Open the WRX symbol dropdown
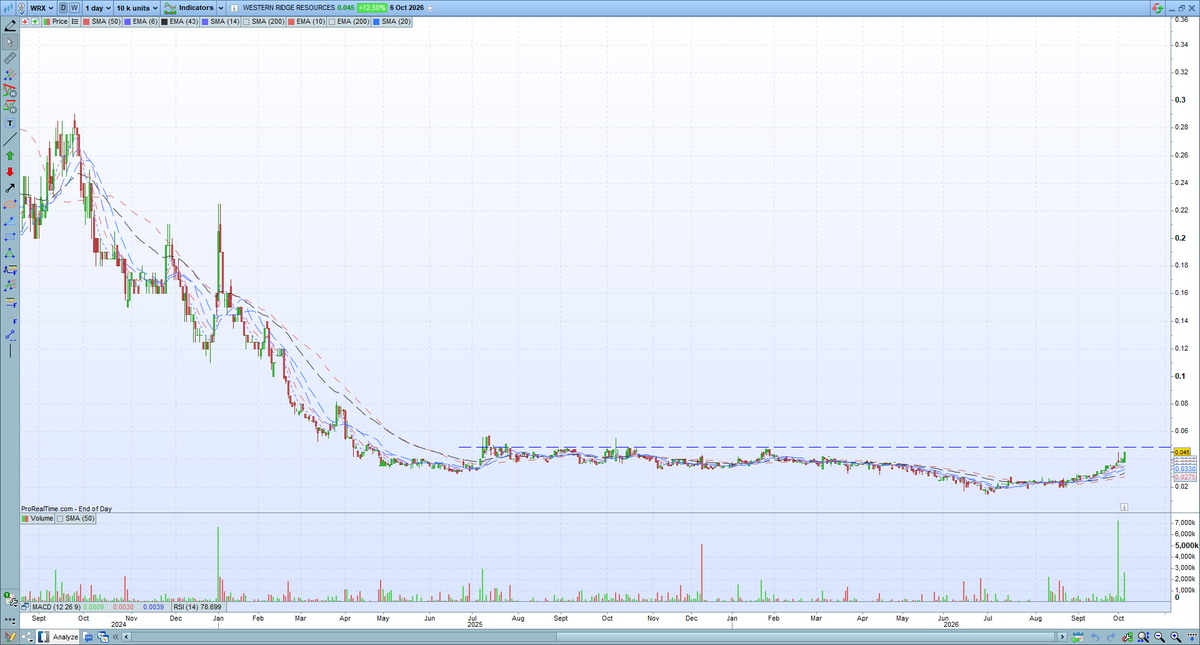The height and width of the screenshot is (645, 1200). pos(41,8)
